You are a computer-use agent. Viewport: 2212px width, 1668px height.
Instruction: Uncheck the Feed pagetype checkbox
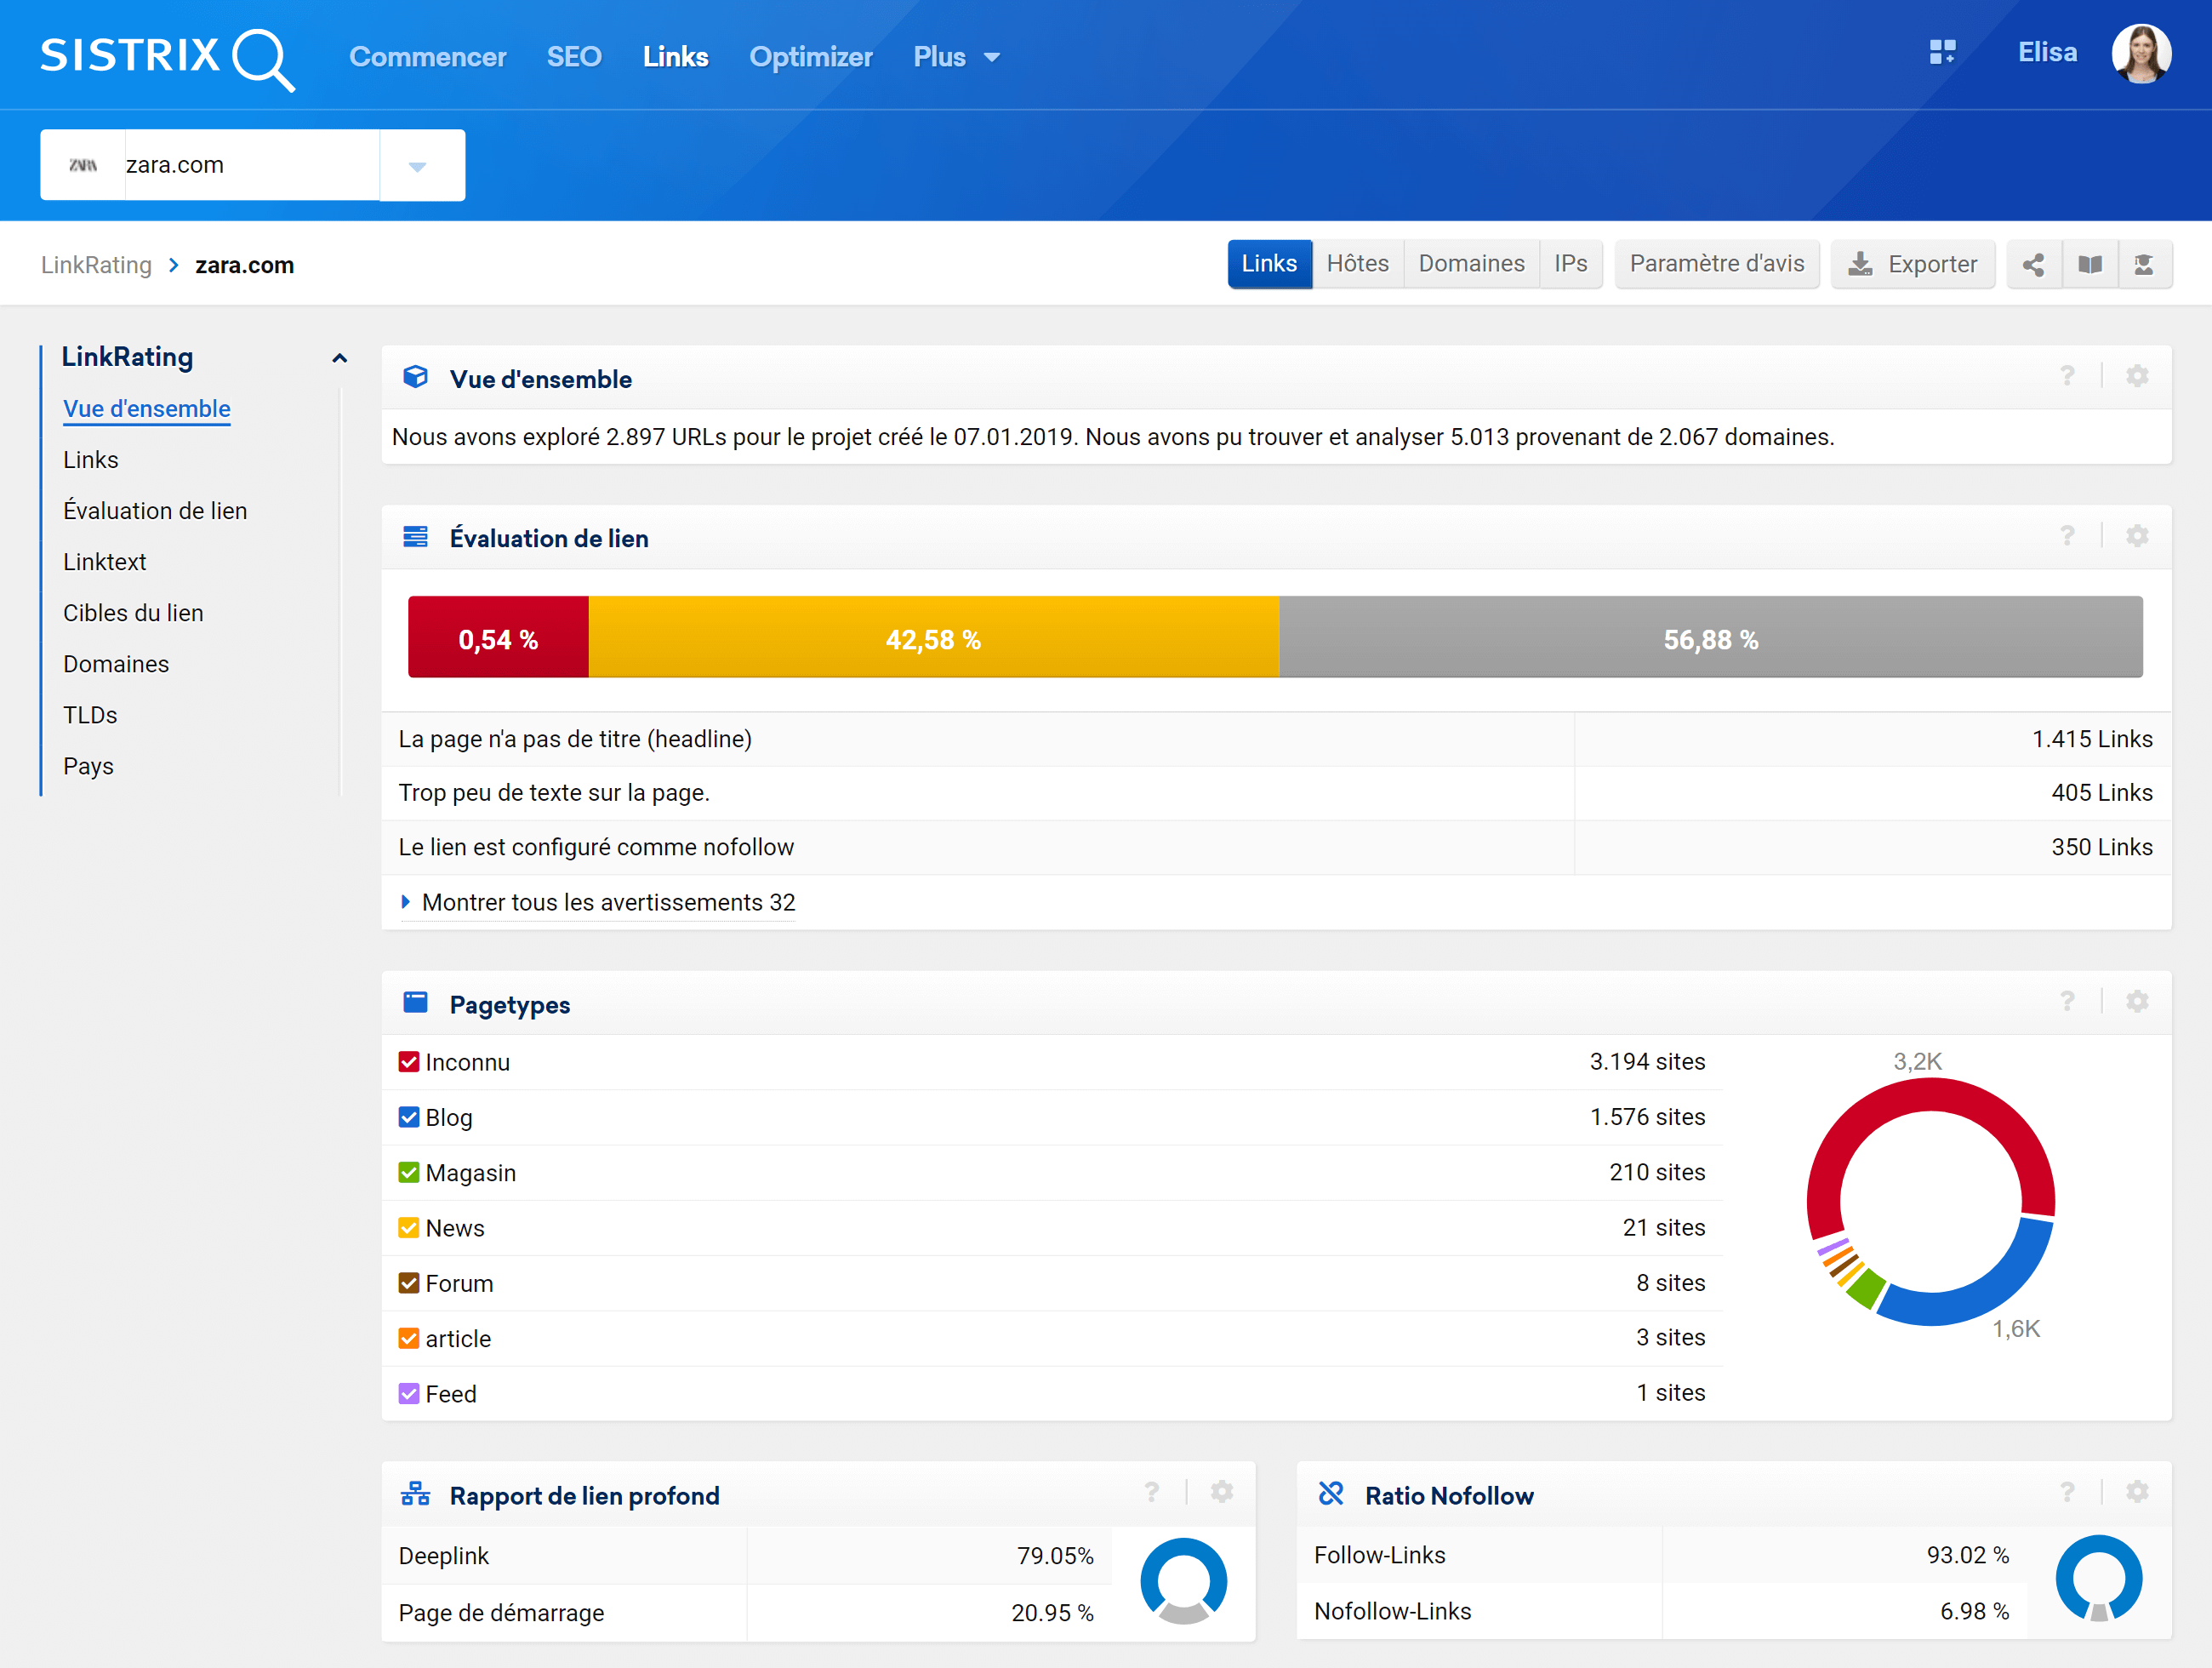408,1394
